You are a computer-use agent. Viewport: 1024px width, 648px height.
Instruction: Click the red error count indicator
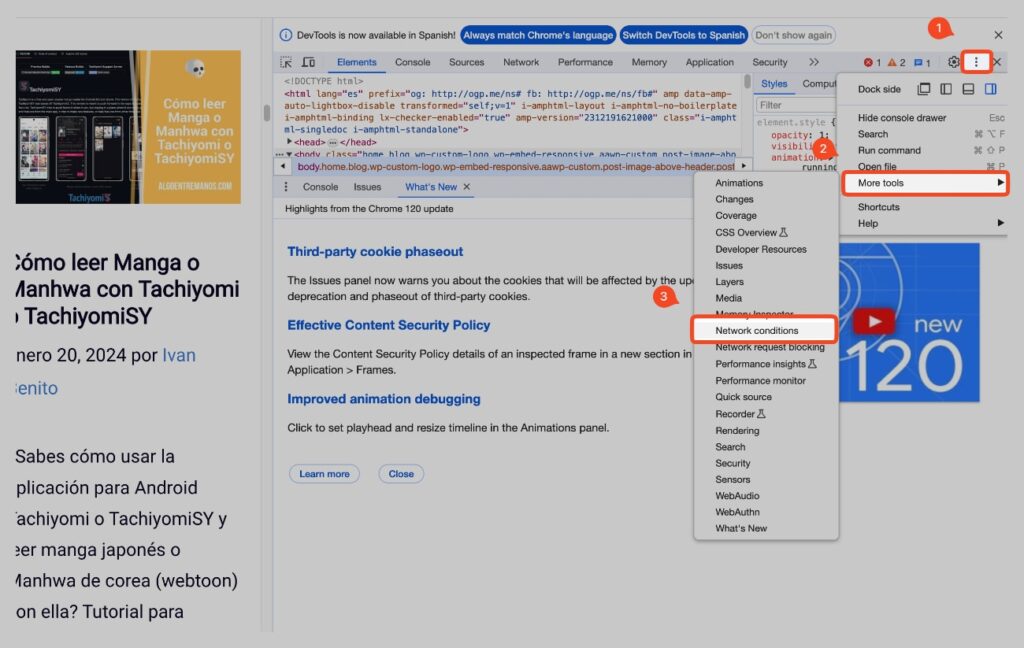(872, 62)
